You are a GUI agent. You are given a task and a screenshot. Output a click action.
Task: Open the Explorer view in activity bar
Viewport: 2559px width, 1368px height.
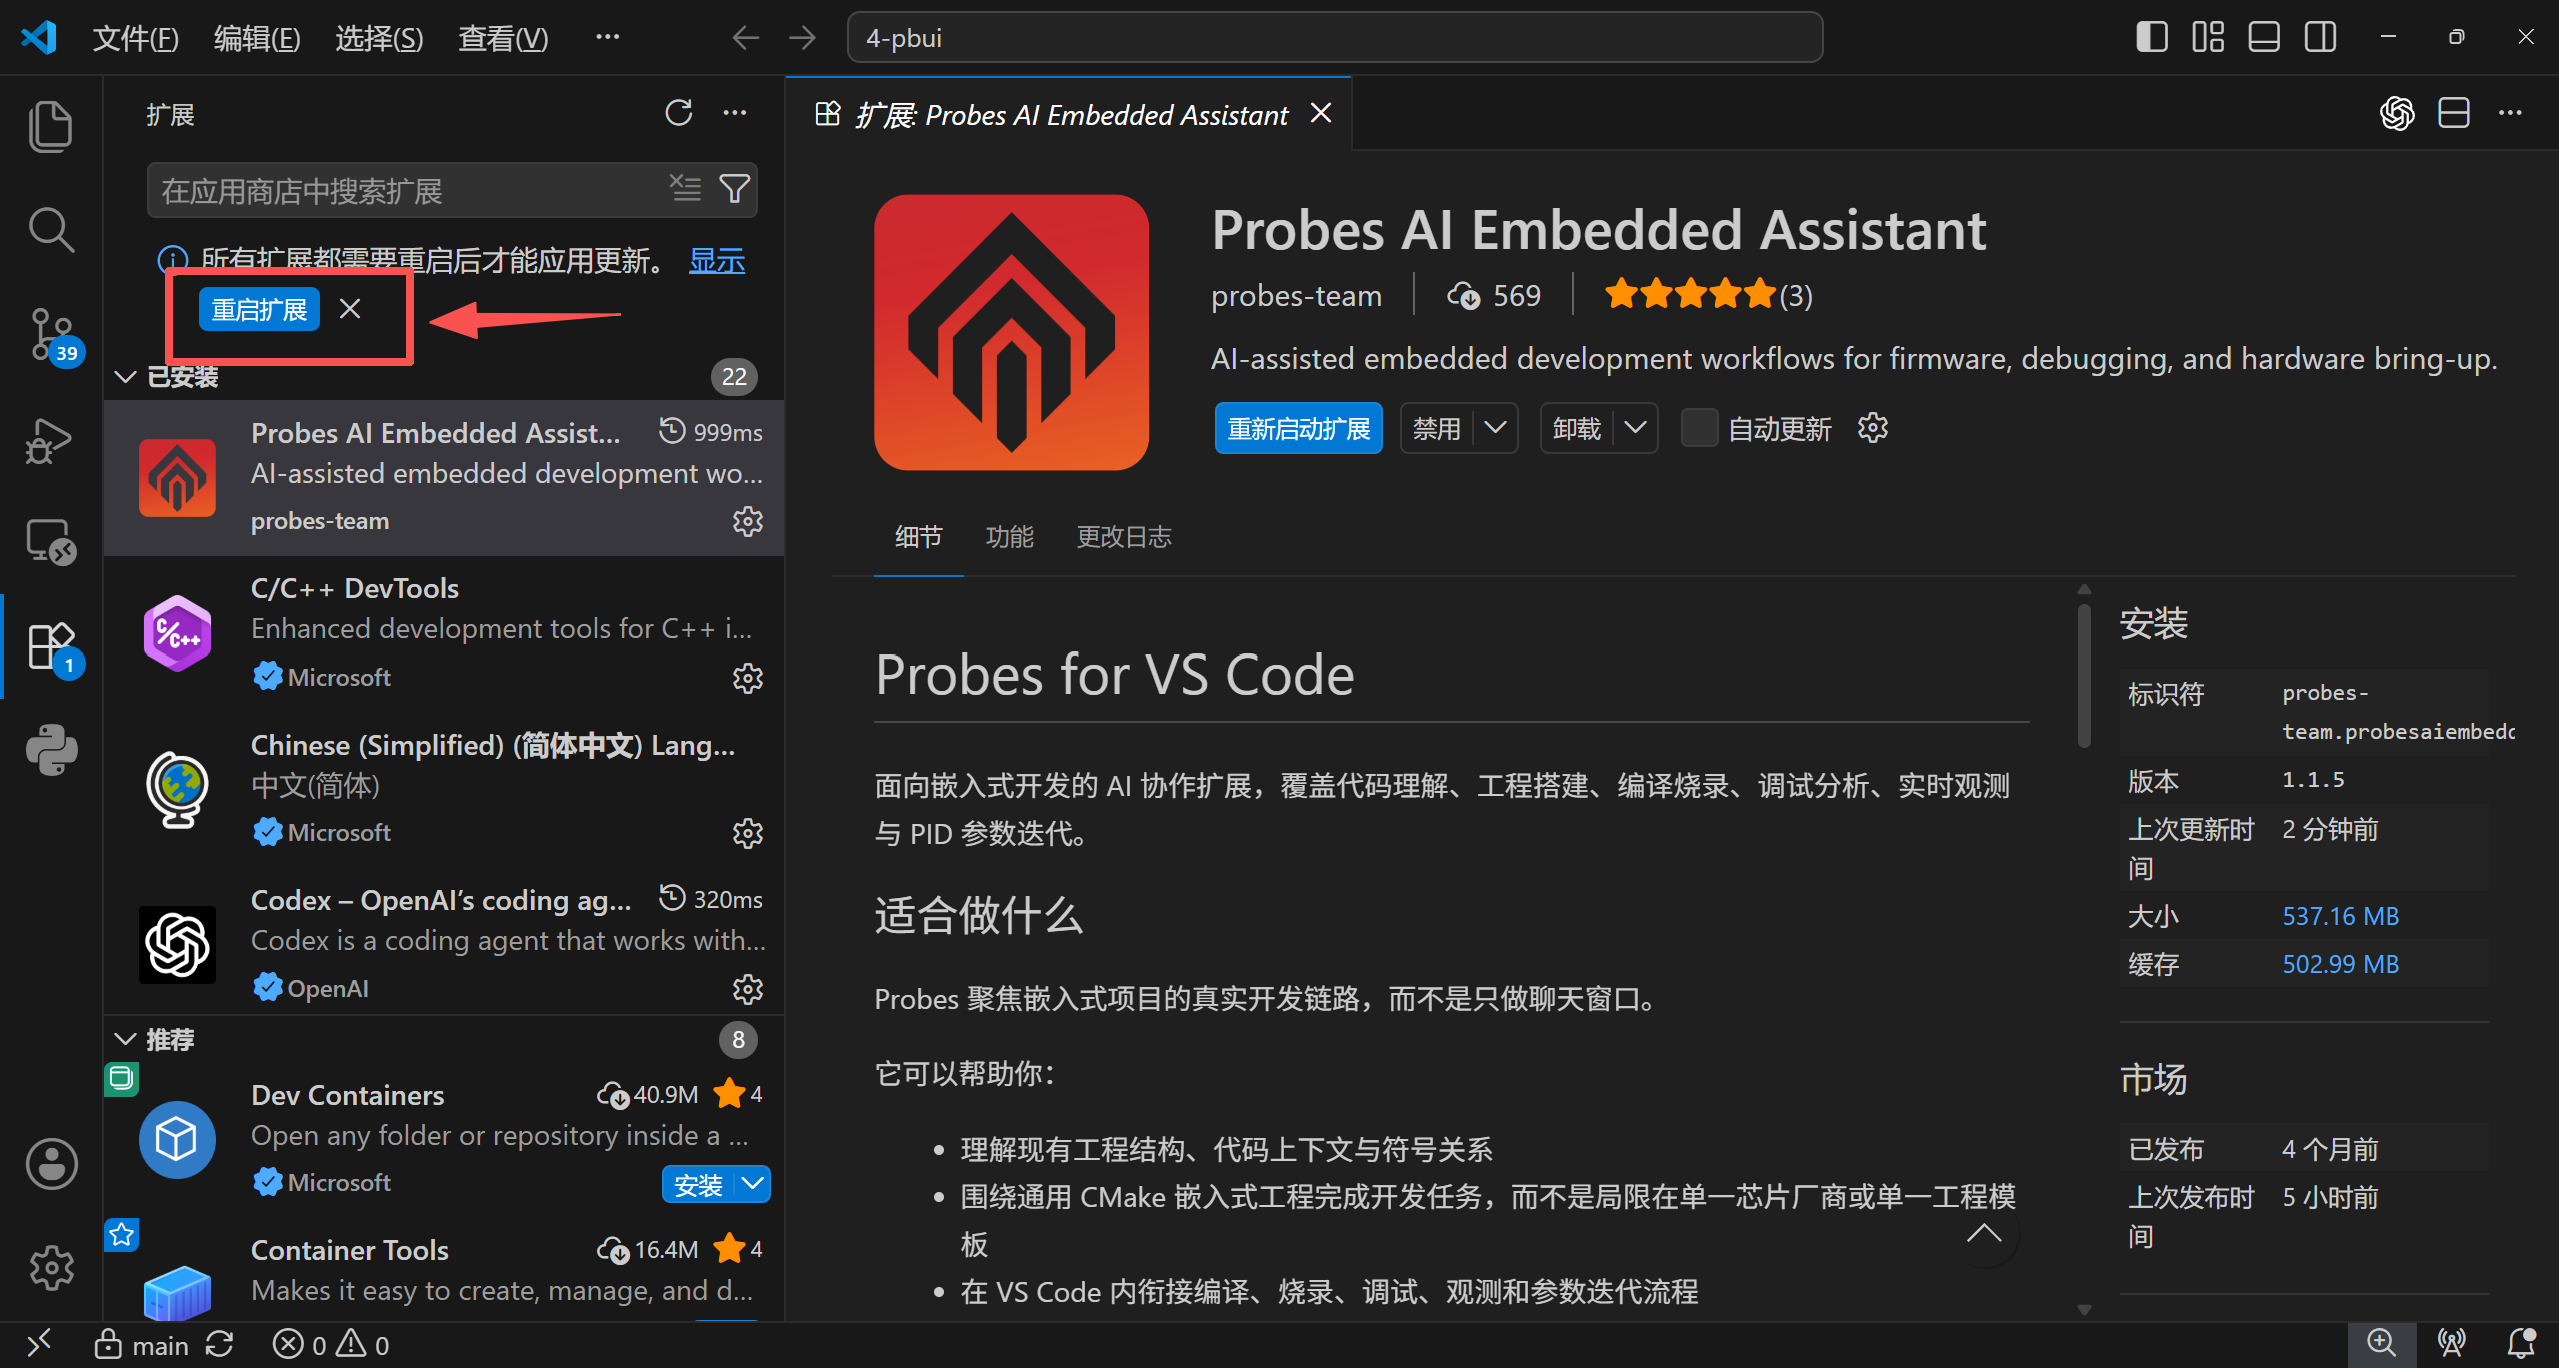pyautogui.click(x=51, y=127)
